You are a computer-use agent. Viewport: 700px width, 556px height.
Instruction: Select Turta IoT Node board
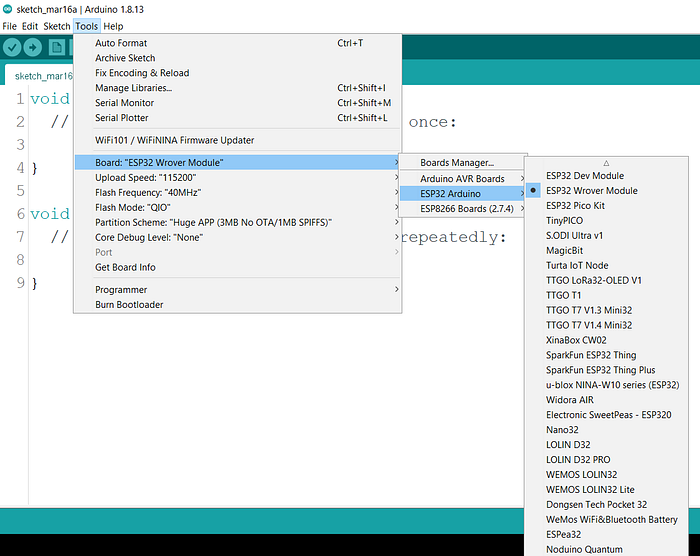pyautogui.click(x=606, y=265)
